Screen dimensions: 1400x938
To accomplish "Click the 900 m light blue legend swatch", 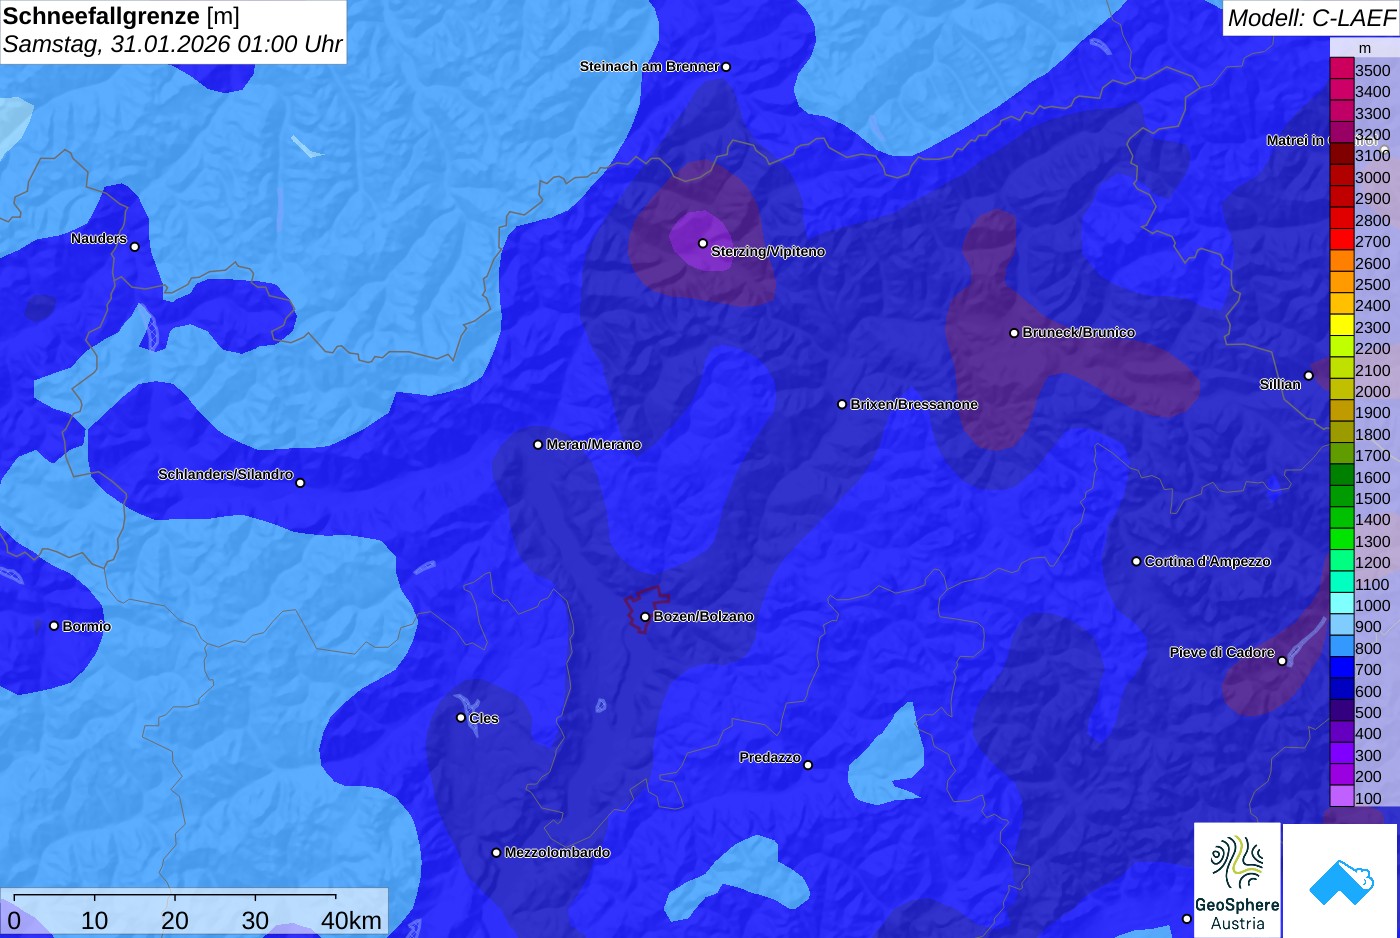I will (1341, 626).
